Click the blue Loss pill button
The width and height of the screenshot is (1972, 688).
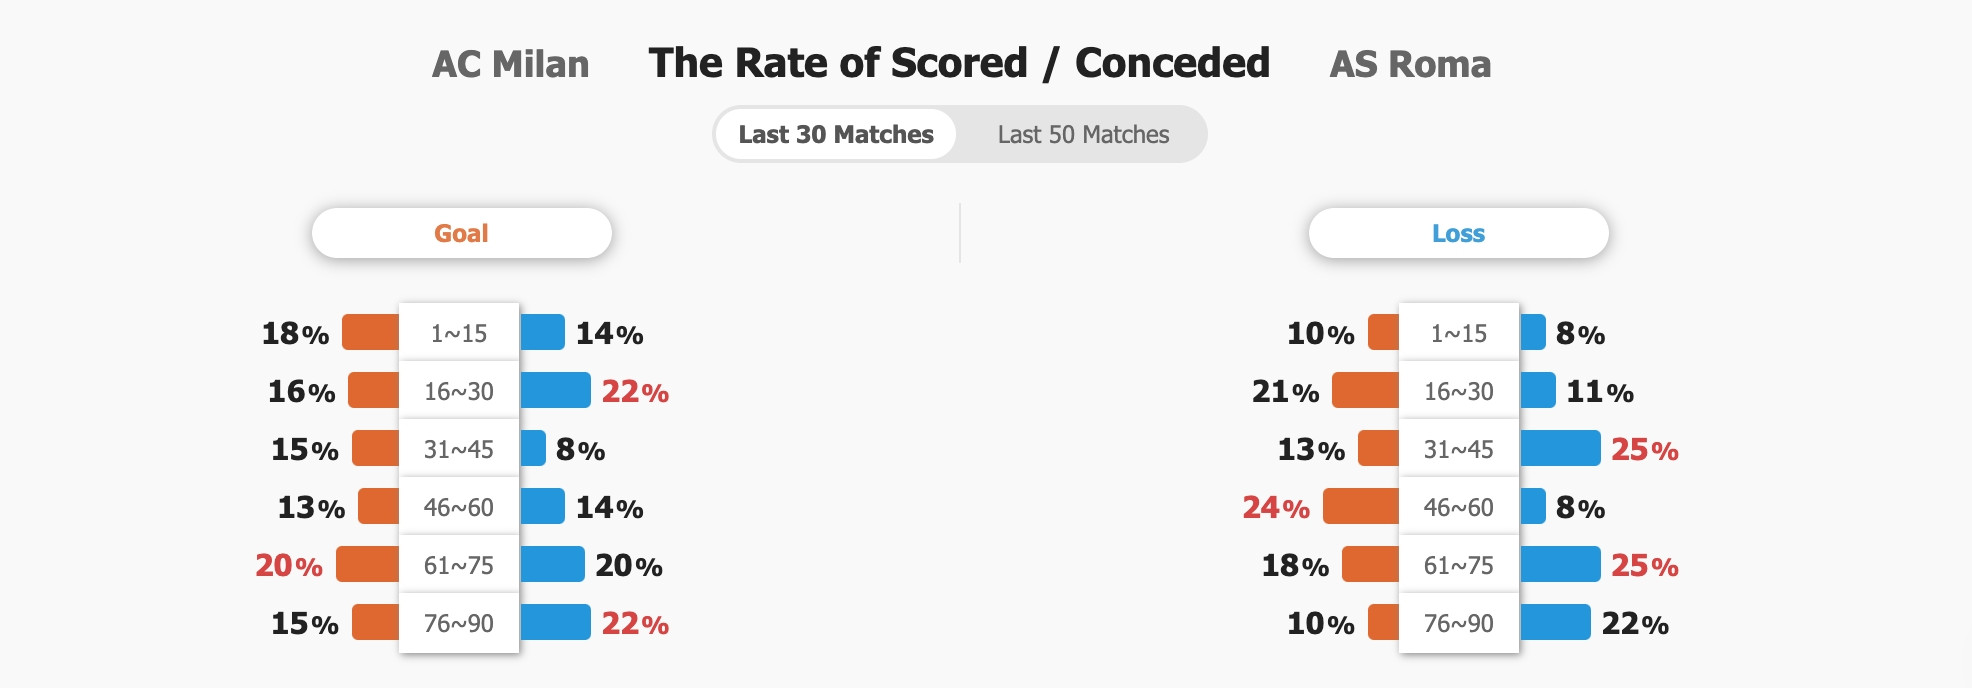(1458, 233)
